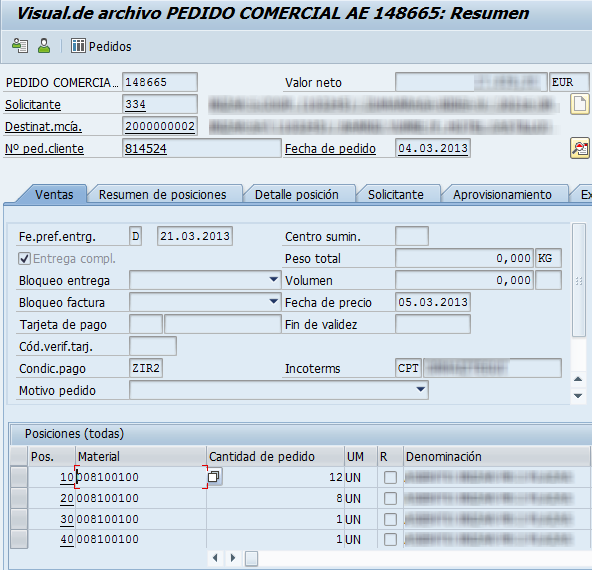Click the multiple selection icon in Material cell
This screenshot has width=592, height=570.
[214, 477]
